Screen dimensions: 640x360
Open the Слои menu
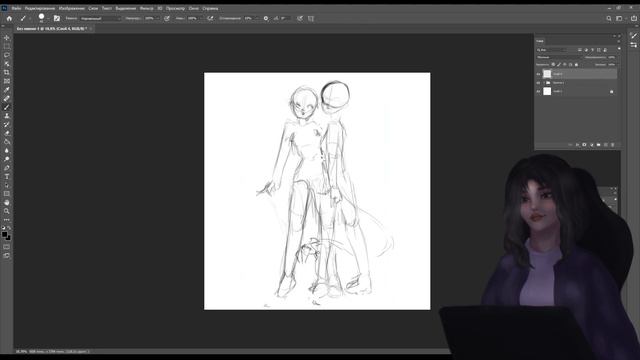[x=93, y=8]
